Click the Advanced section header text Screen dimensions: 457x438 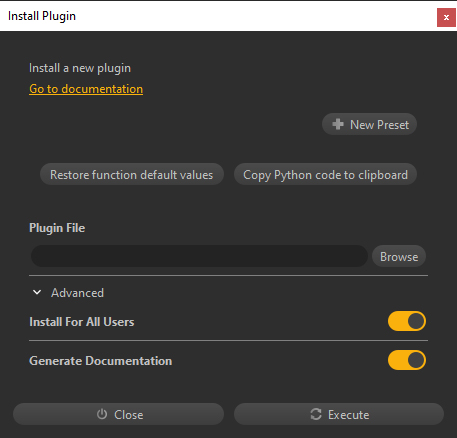click(77, 293)
